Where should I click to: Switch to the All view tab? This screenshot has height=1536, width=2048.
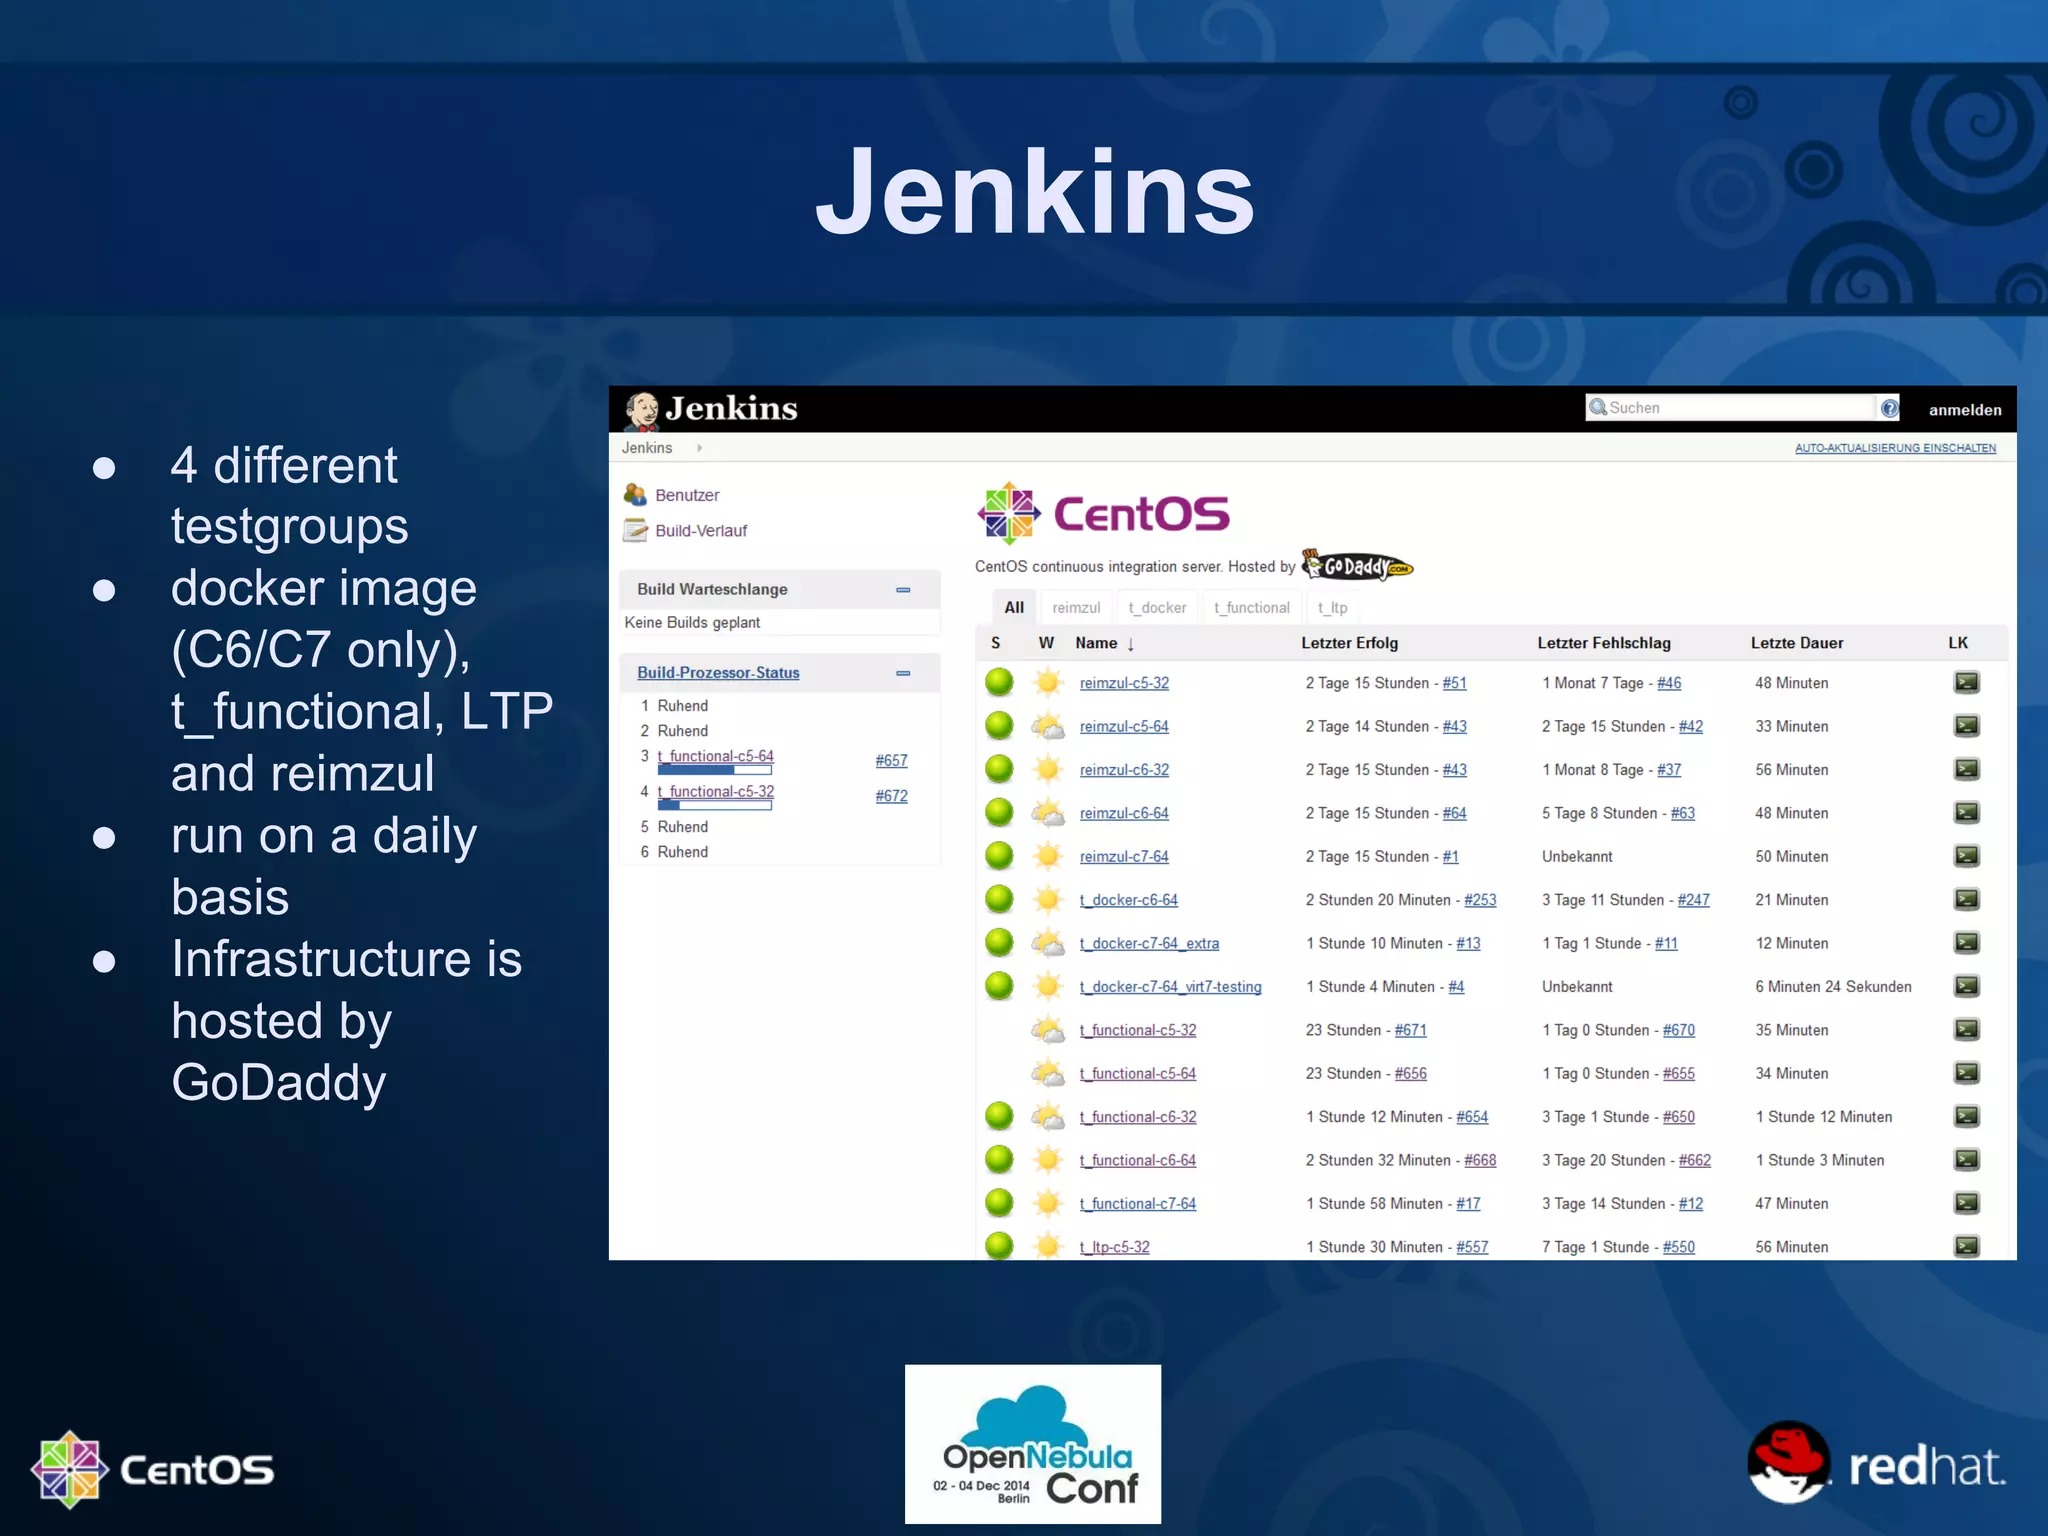[x=1014, y=607]
